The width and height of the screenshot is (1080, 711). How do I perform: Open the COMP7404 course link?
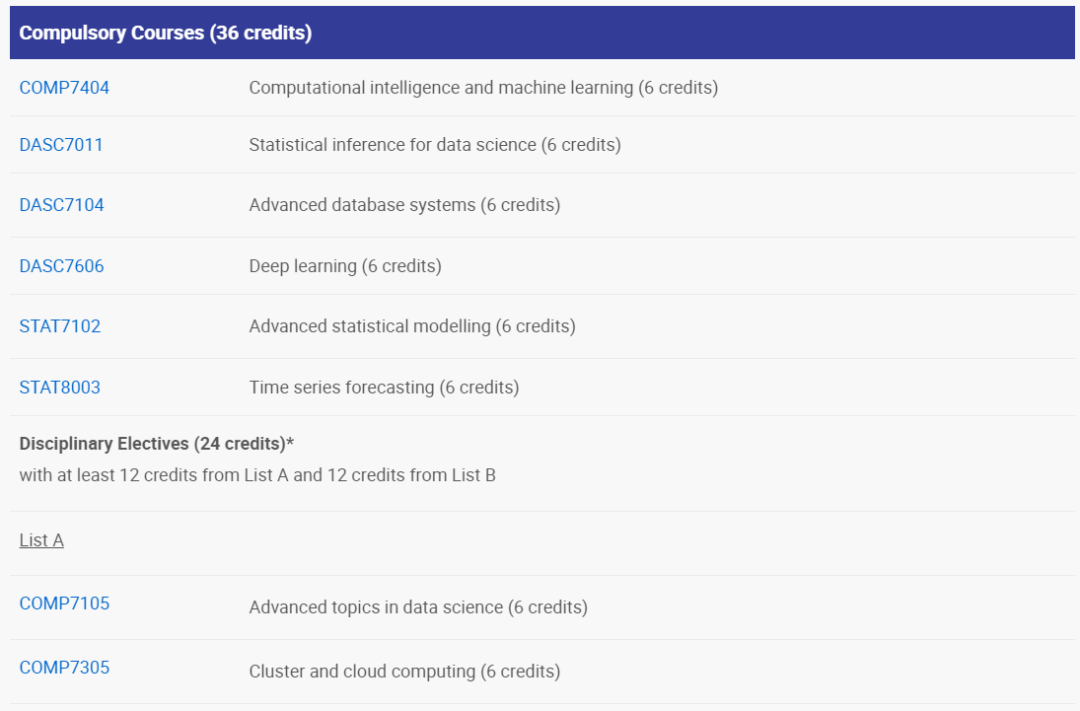[x=64, y=88]
